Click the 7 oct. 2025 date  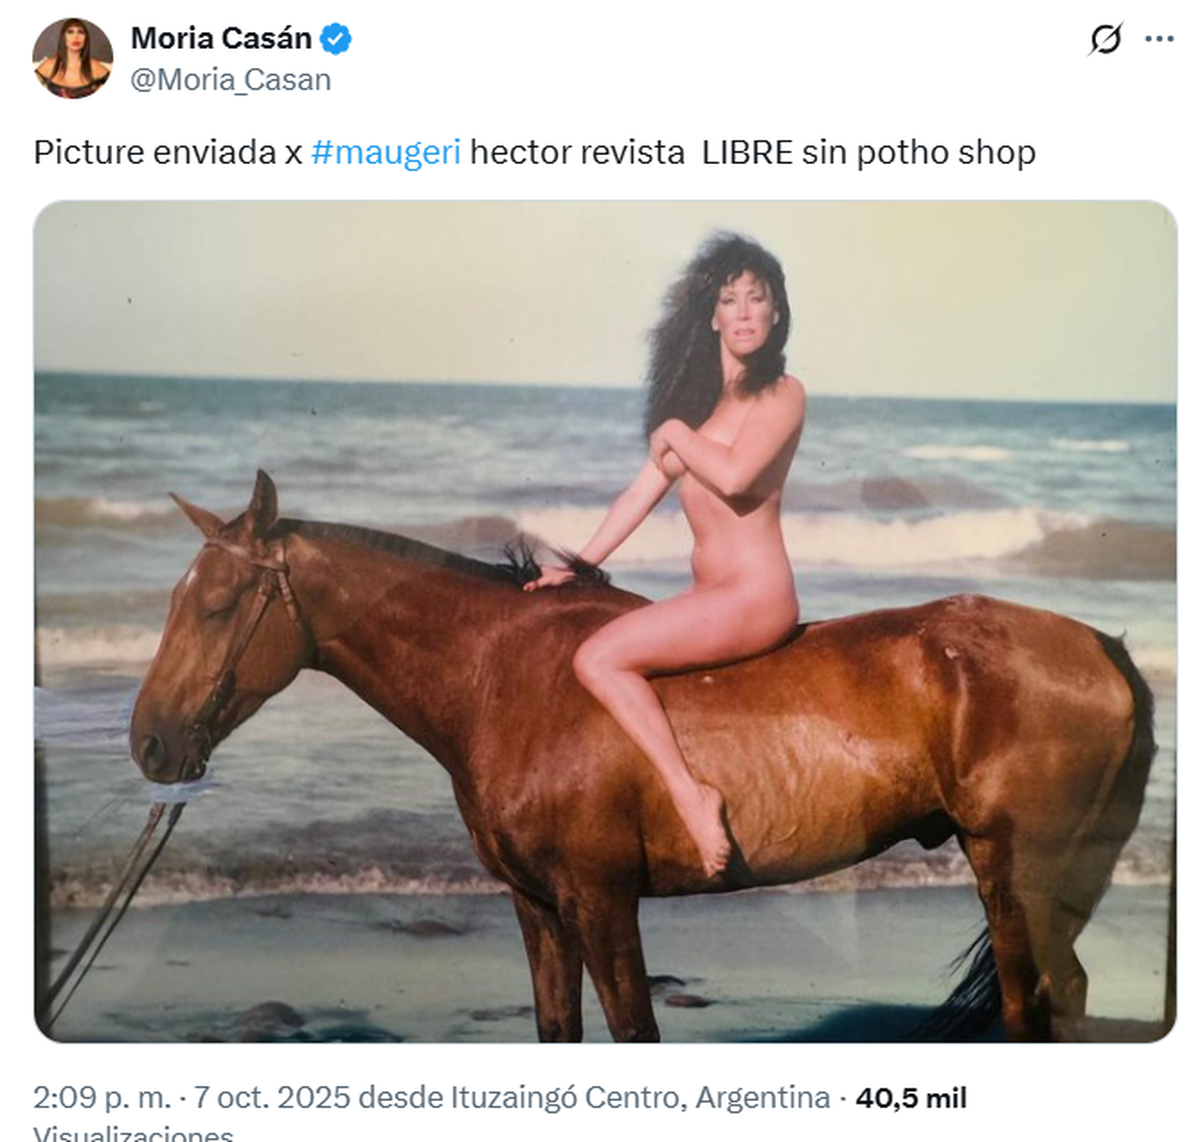272,1098
